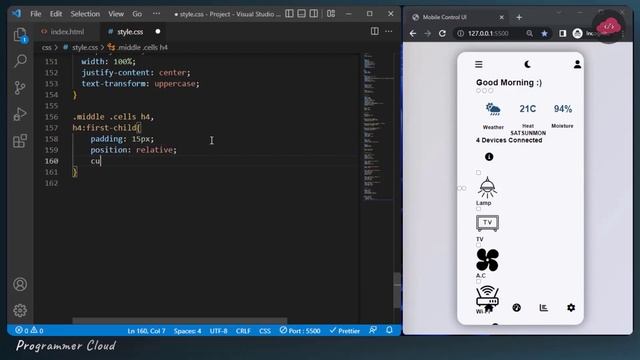Viewport: 640px width, 360px height.
Task: Switch to the style.css editor tab
Action: pyautogui.click(x=130, y=32)
